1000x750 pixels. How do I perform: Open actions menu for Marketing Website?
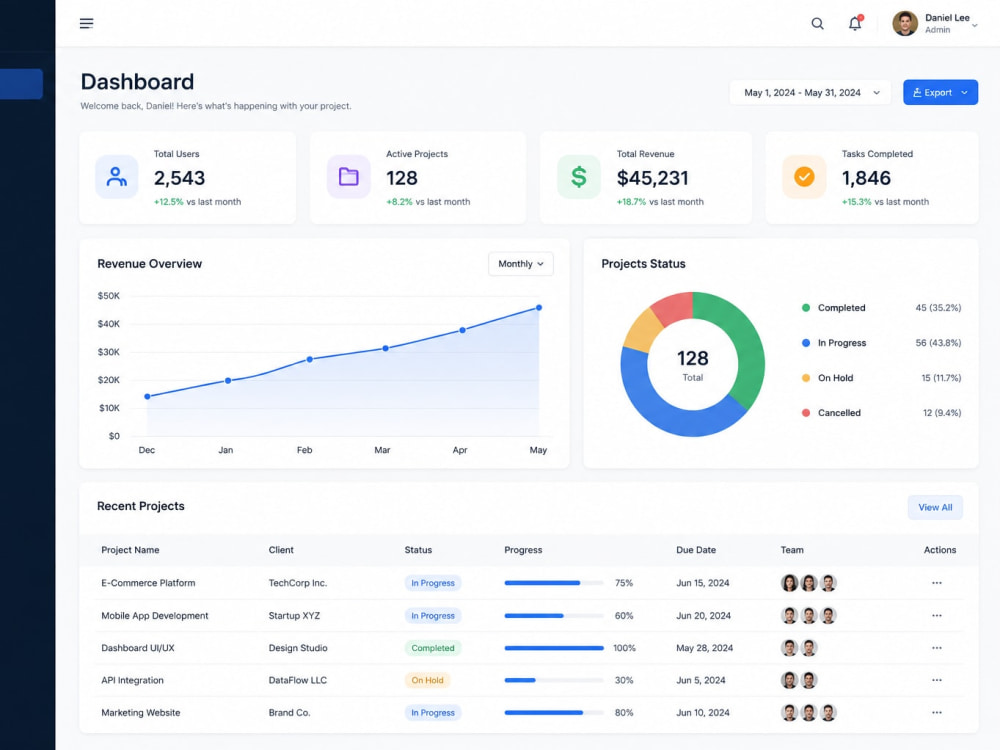click(x=936, y=712)
